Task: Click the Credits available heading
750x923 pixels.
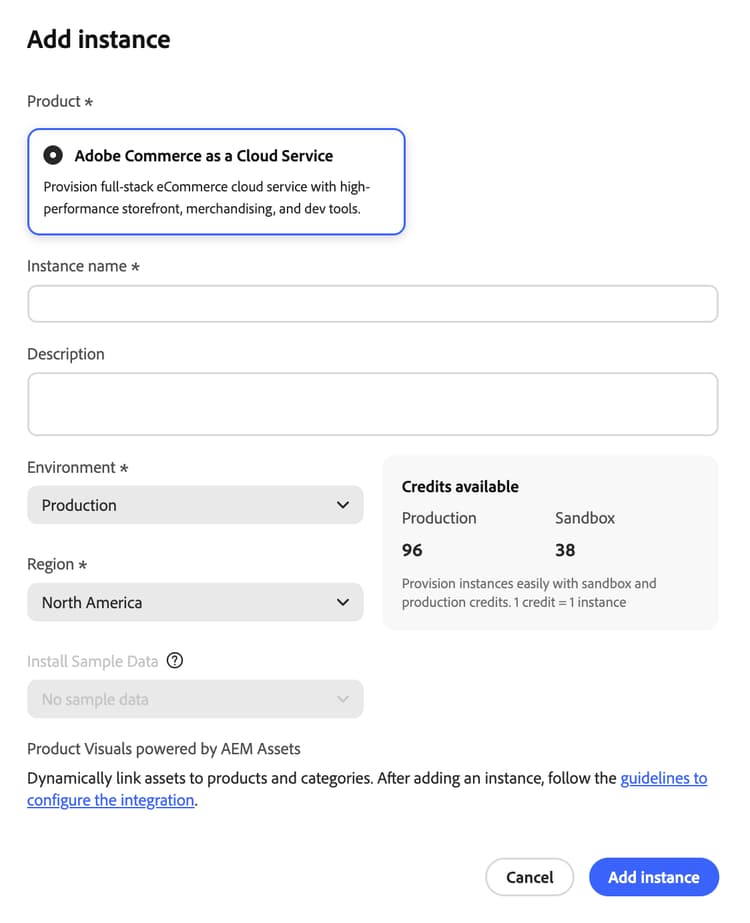Action: click(460, 486)
